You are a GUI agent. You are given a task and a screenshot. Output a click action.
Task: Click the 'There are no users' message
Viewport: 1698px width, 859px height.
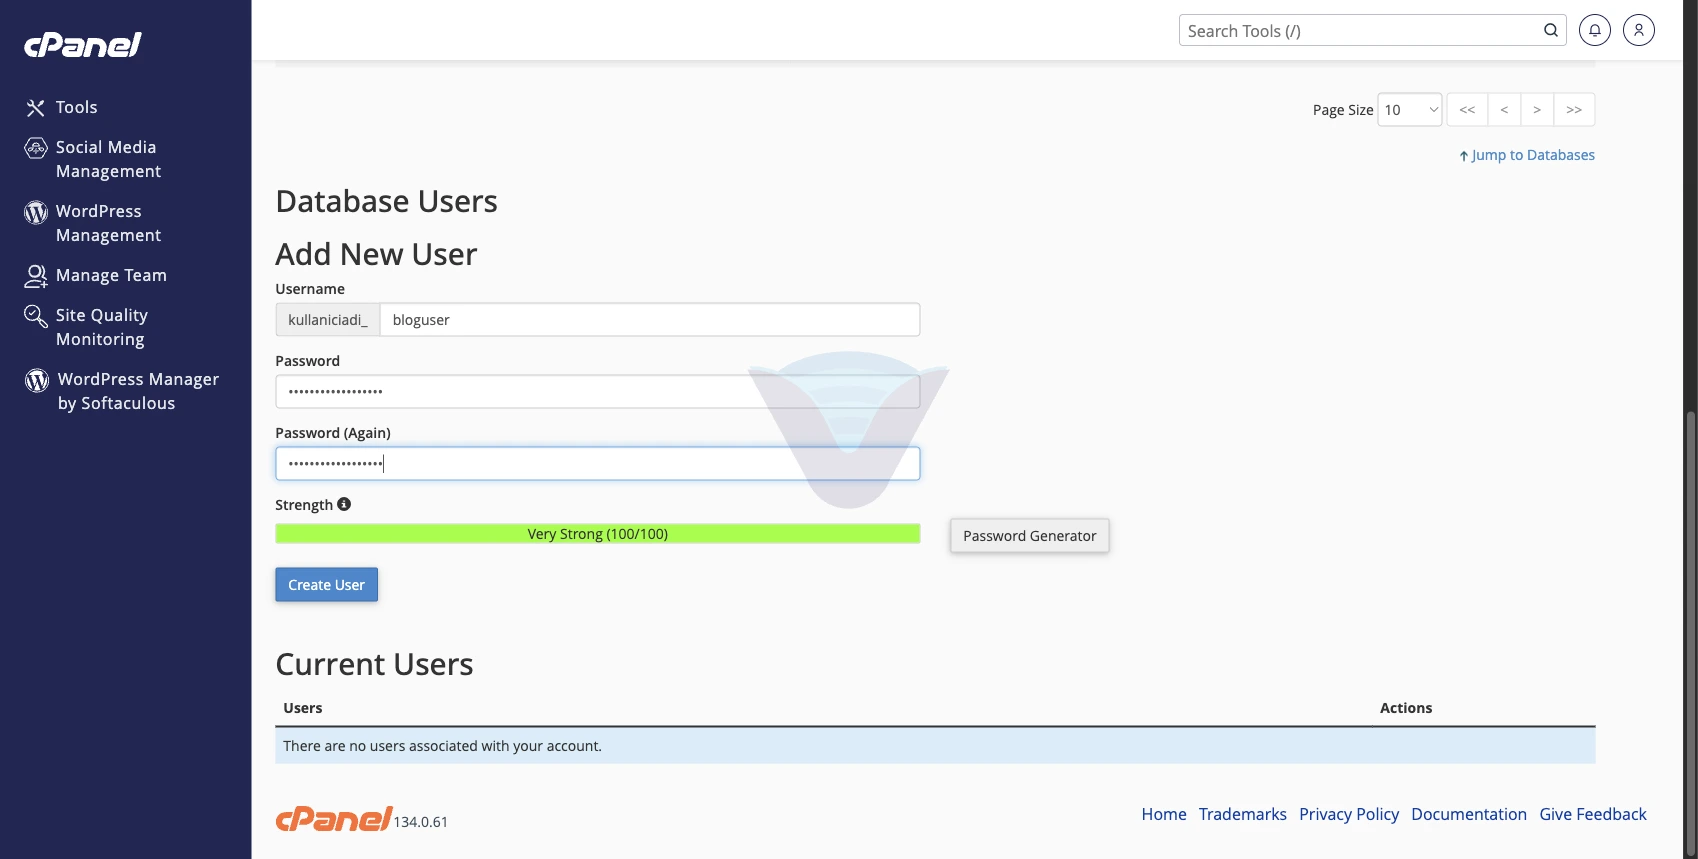pyautogui.click(x=442, y=746)
